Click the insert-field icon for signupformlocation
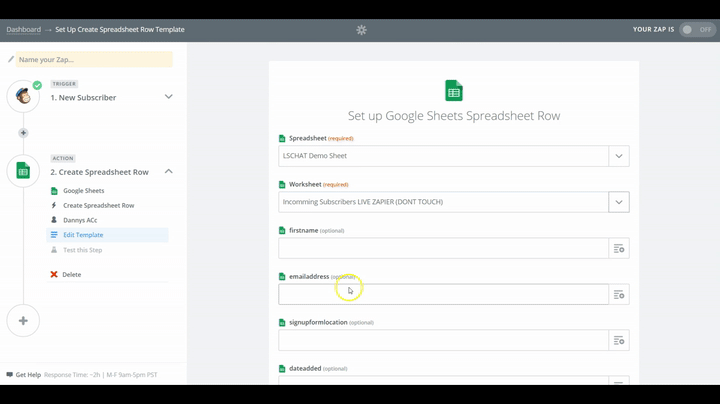 click(619, 341)
